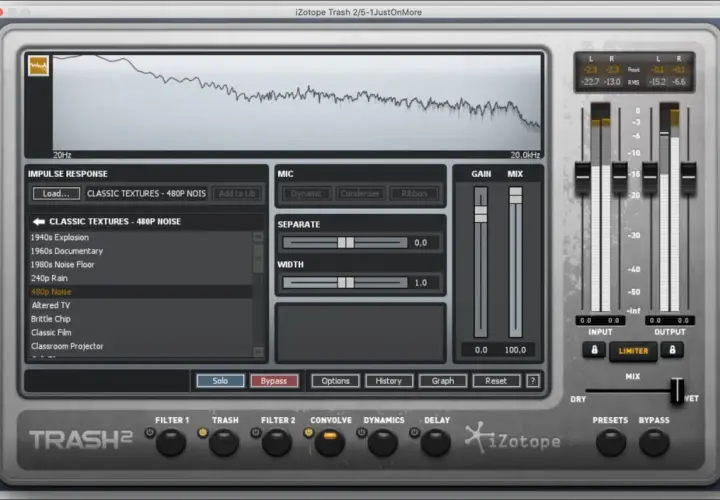The width and height of the screenshot is (720, 500).
Task: Click convolve Mix value 100,0
Action: tap(515, 350)
